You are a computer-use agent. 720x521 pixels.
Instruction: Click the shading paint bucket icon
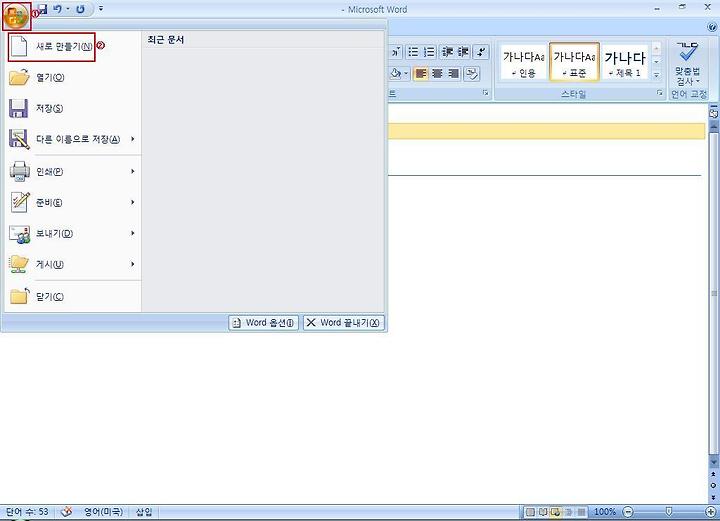pos(395,73)
